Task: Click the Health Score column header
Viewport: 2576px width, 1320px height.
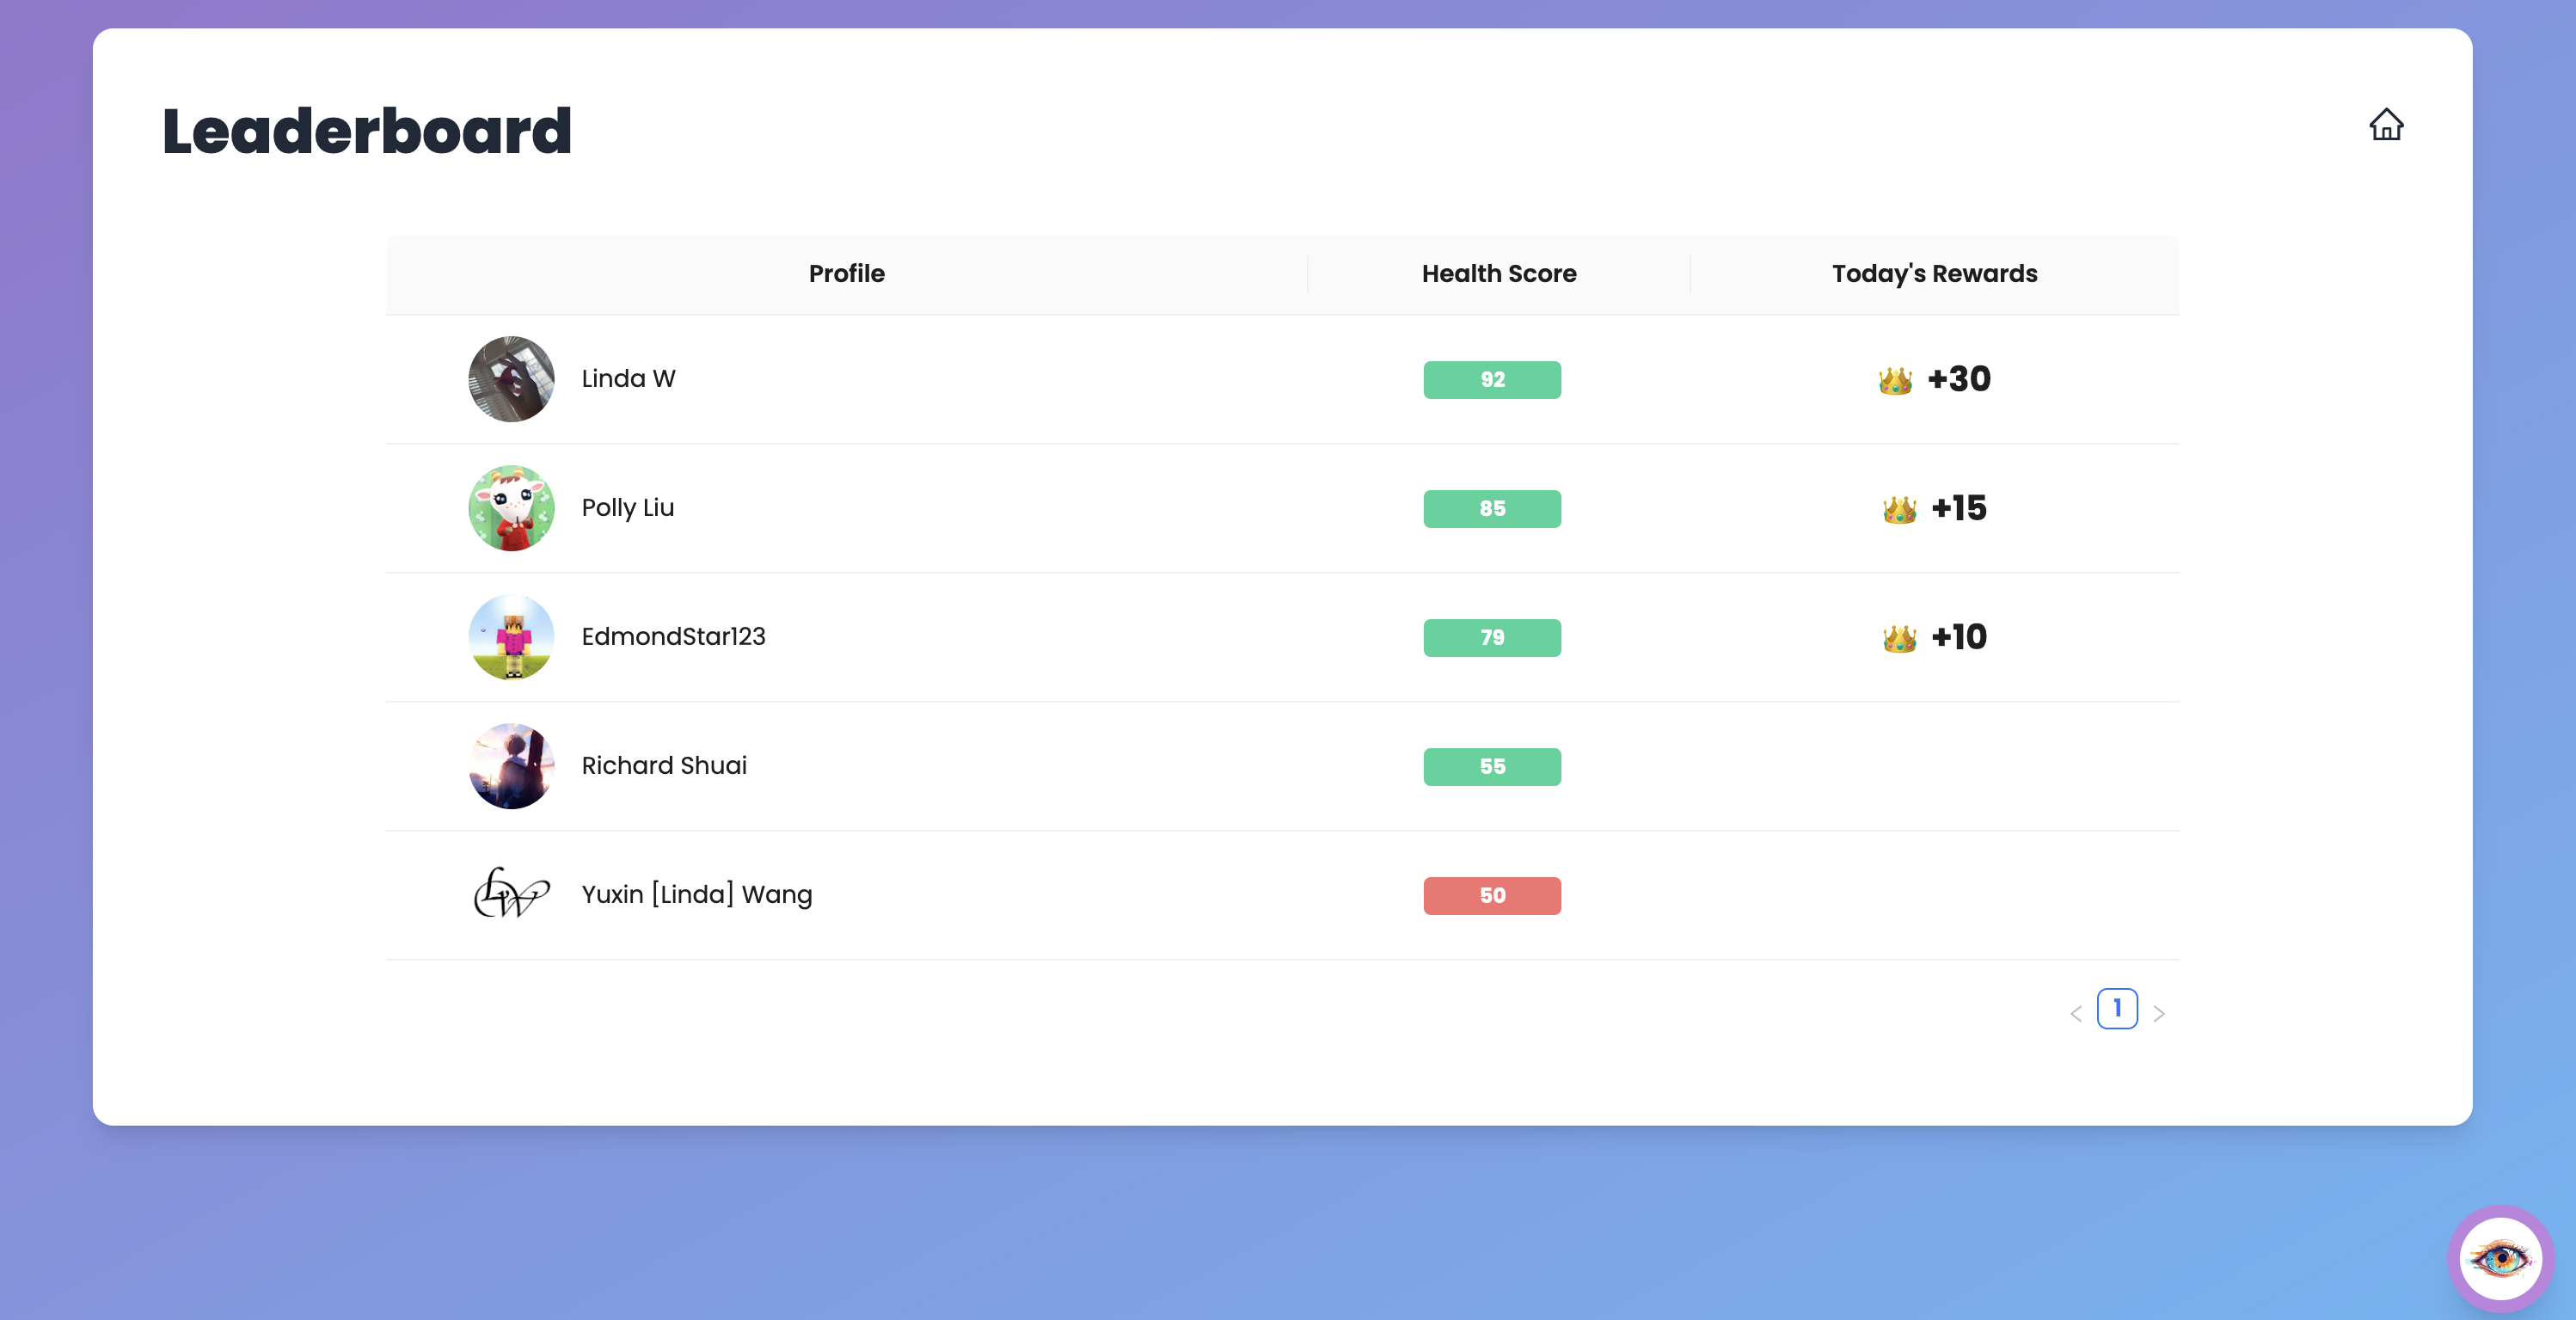Action: (1498, 274)
